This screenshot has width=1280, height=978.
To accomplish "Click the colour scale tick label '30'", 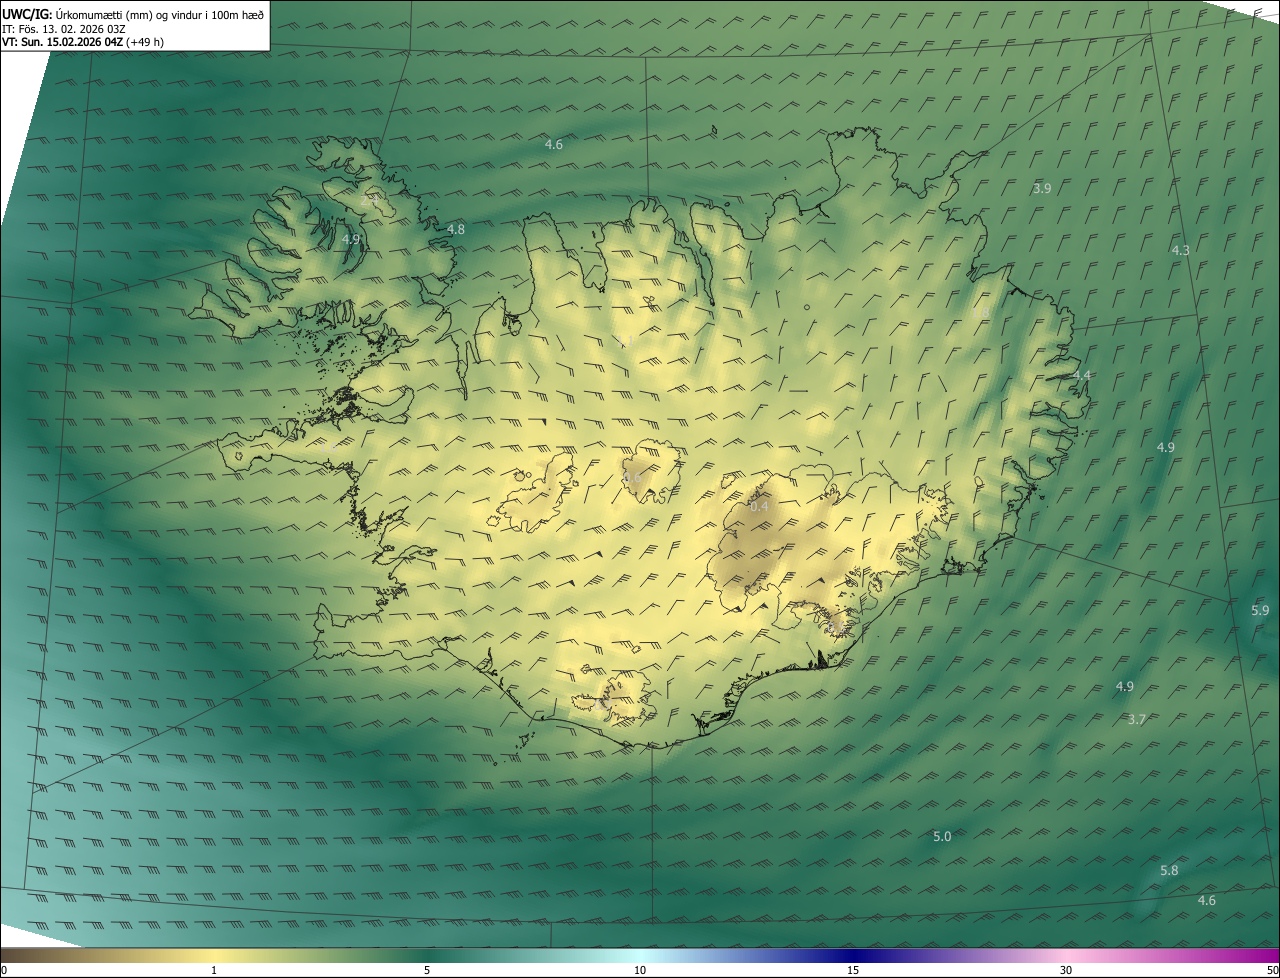I will (x=1066, y=970).
